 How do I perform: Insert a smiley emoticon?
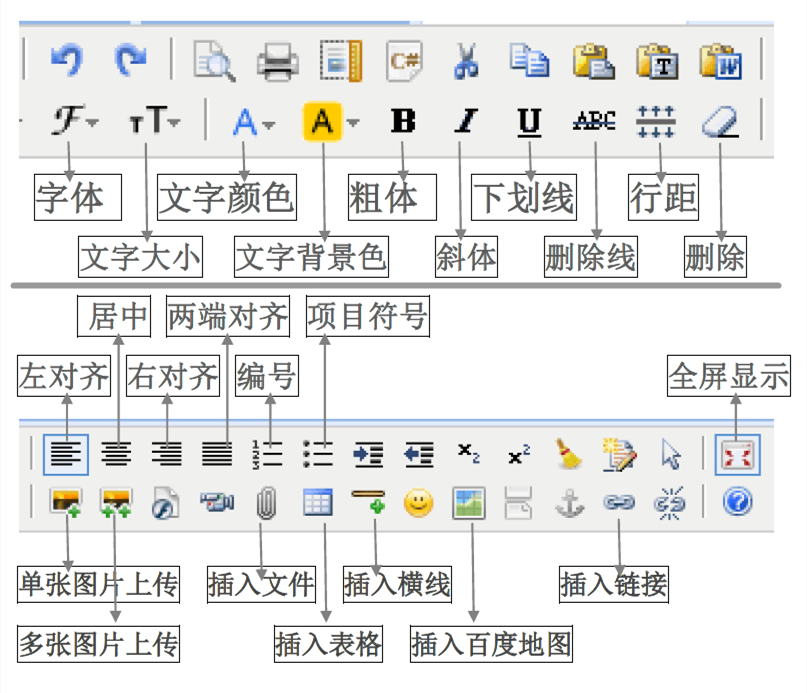click(x=418, y=501)
